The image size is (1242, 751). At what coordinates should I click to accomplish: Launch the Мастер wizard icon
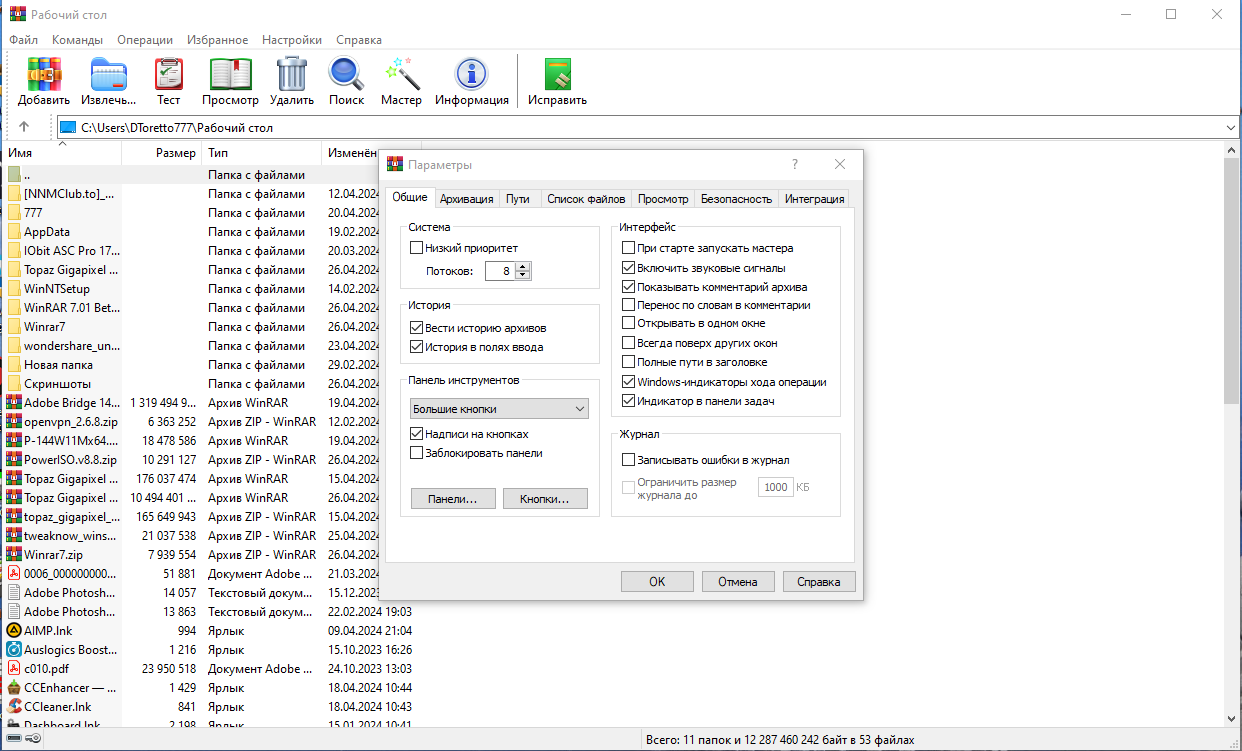401,74
